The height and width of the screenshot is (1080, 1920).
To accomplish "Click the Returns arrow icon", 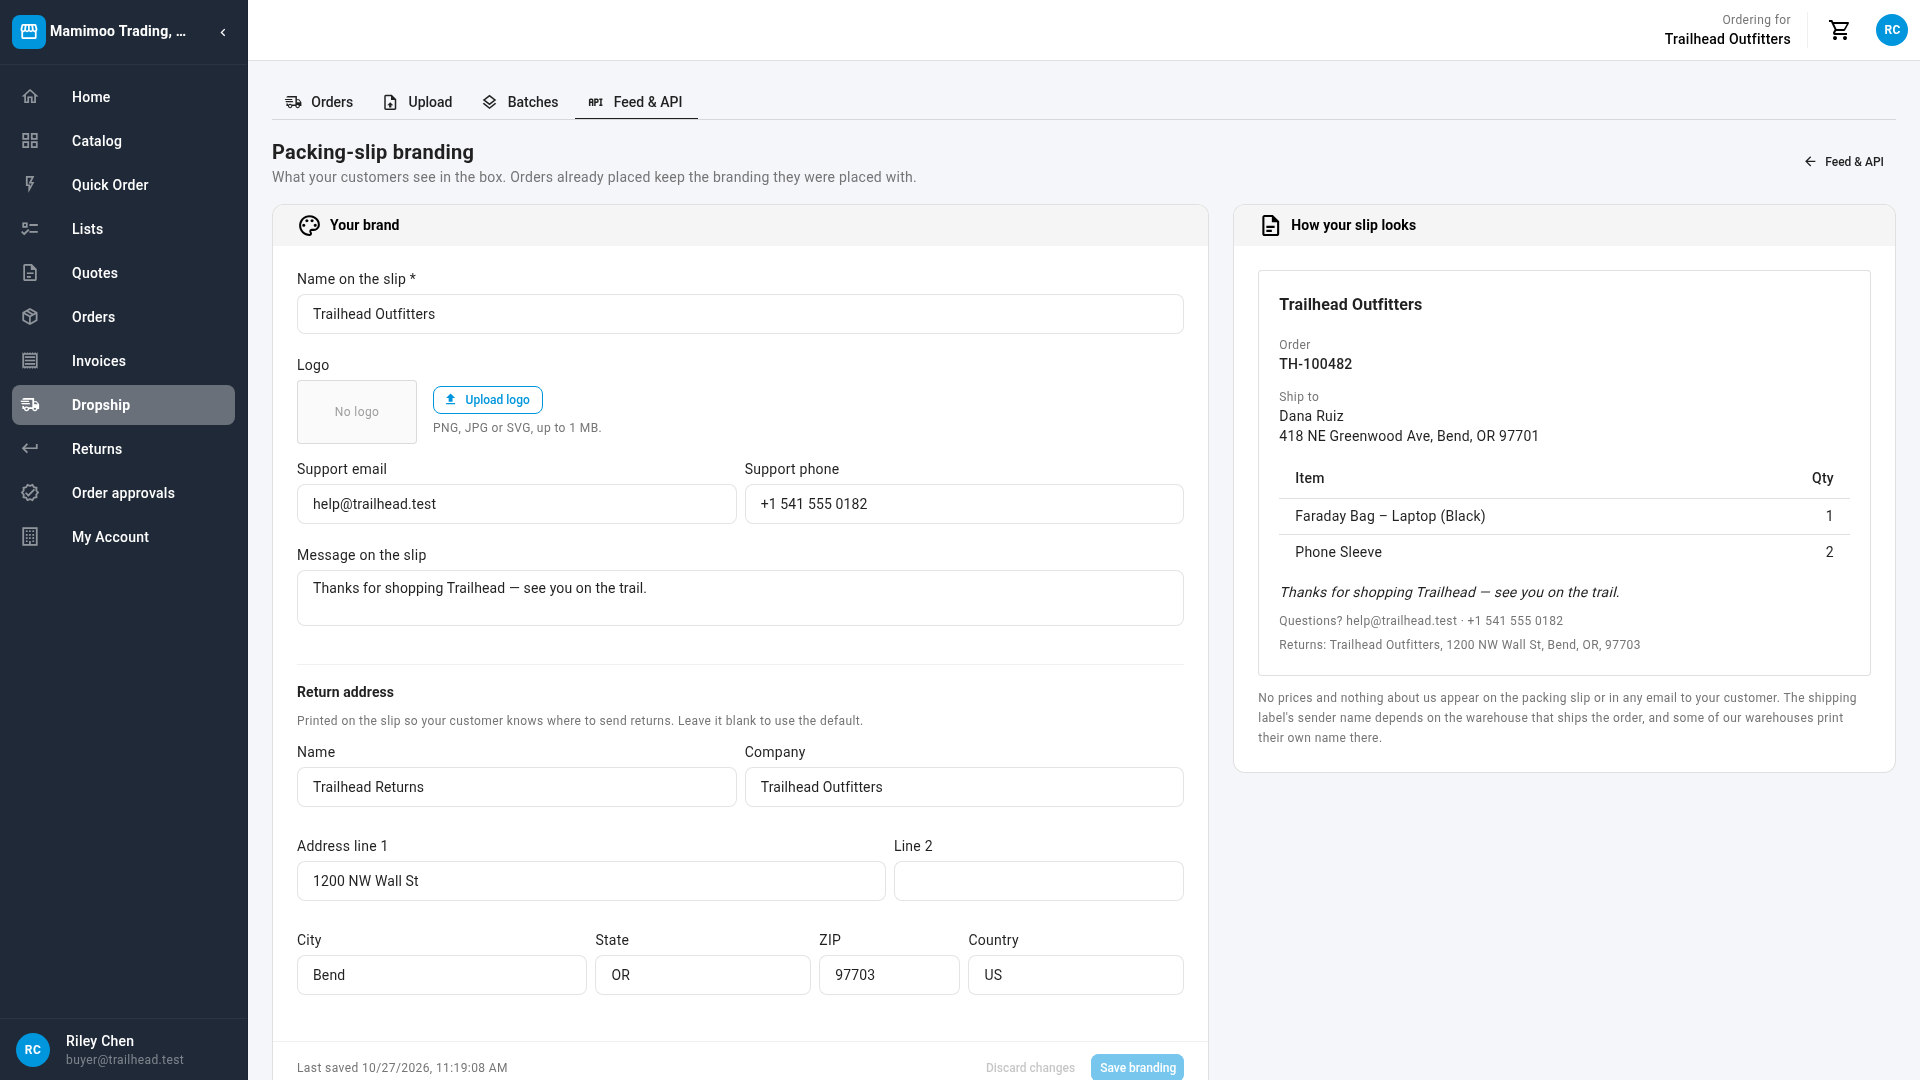I will click(x=30, y=449).
